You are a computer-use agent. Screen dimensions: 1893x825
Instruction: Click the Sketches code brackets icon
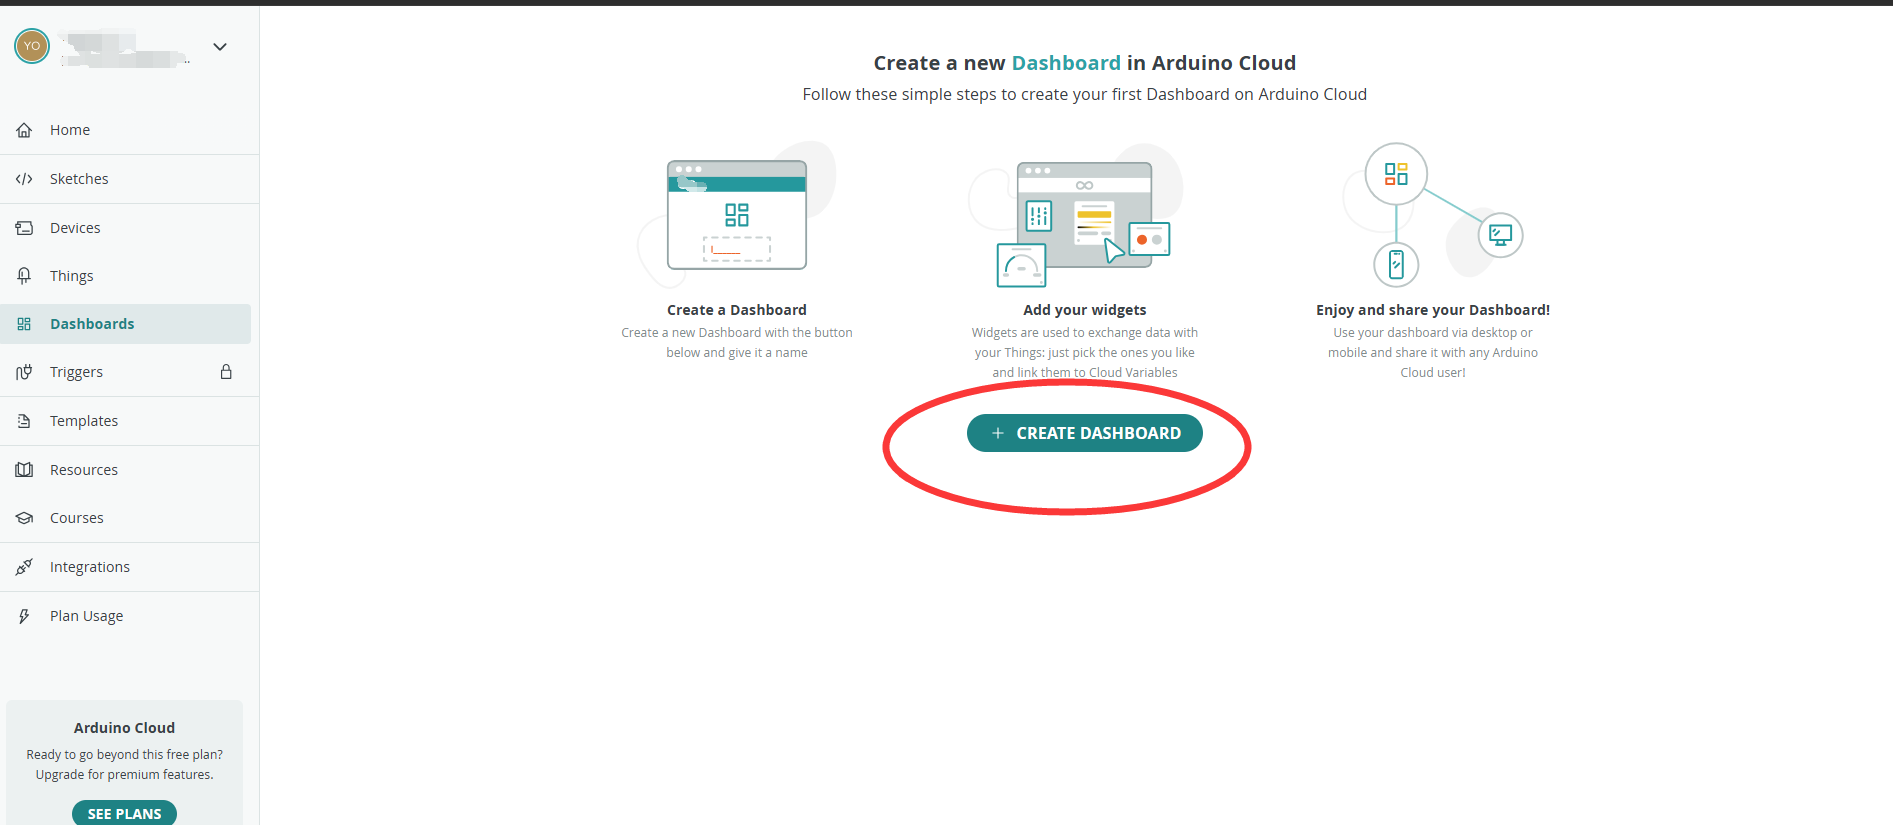24,179
